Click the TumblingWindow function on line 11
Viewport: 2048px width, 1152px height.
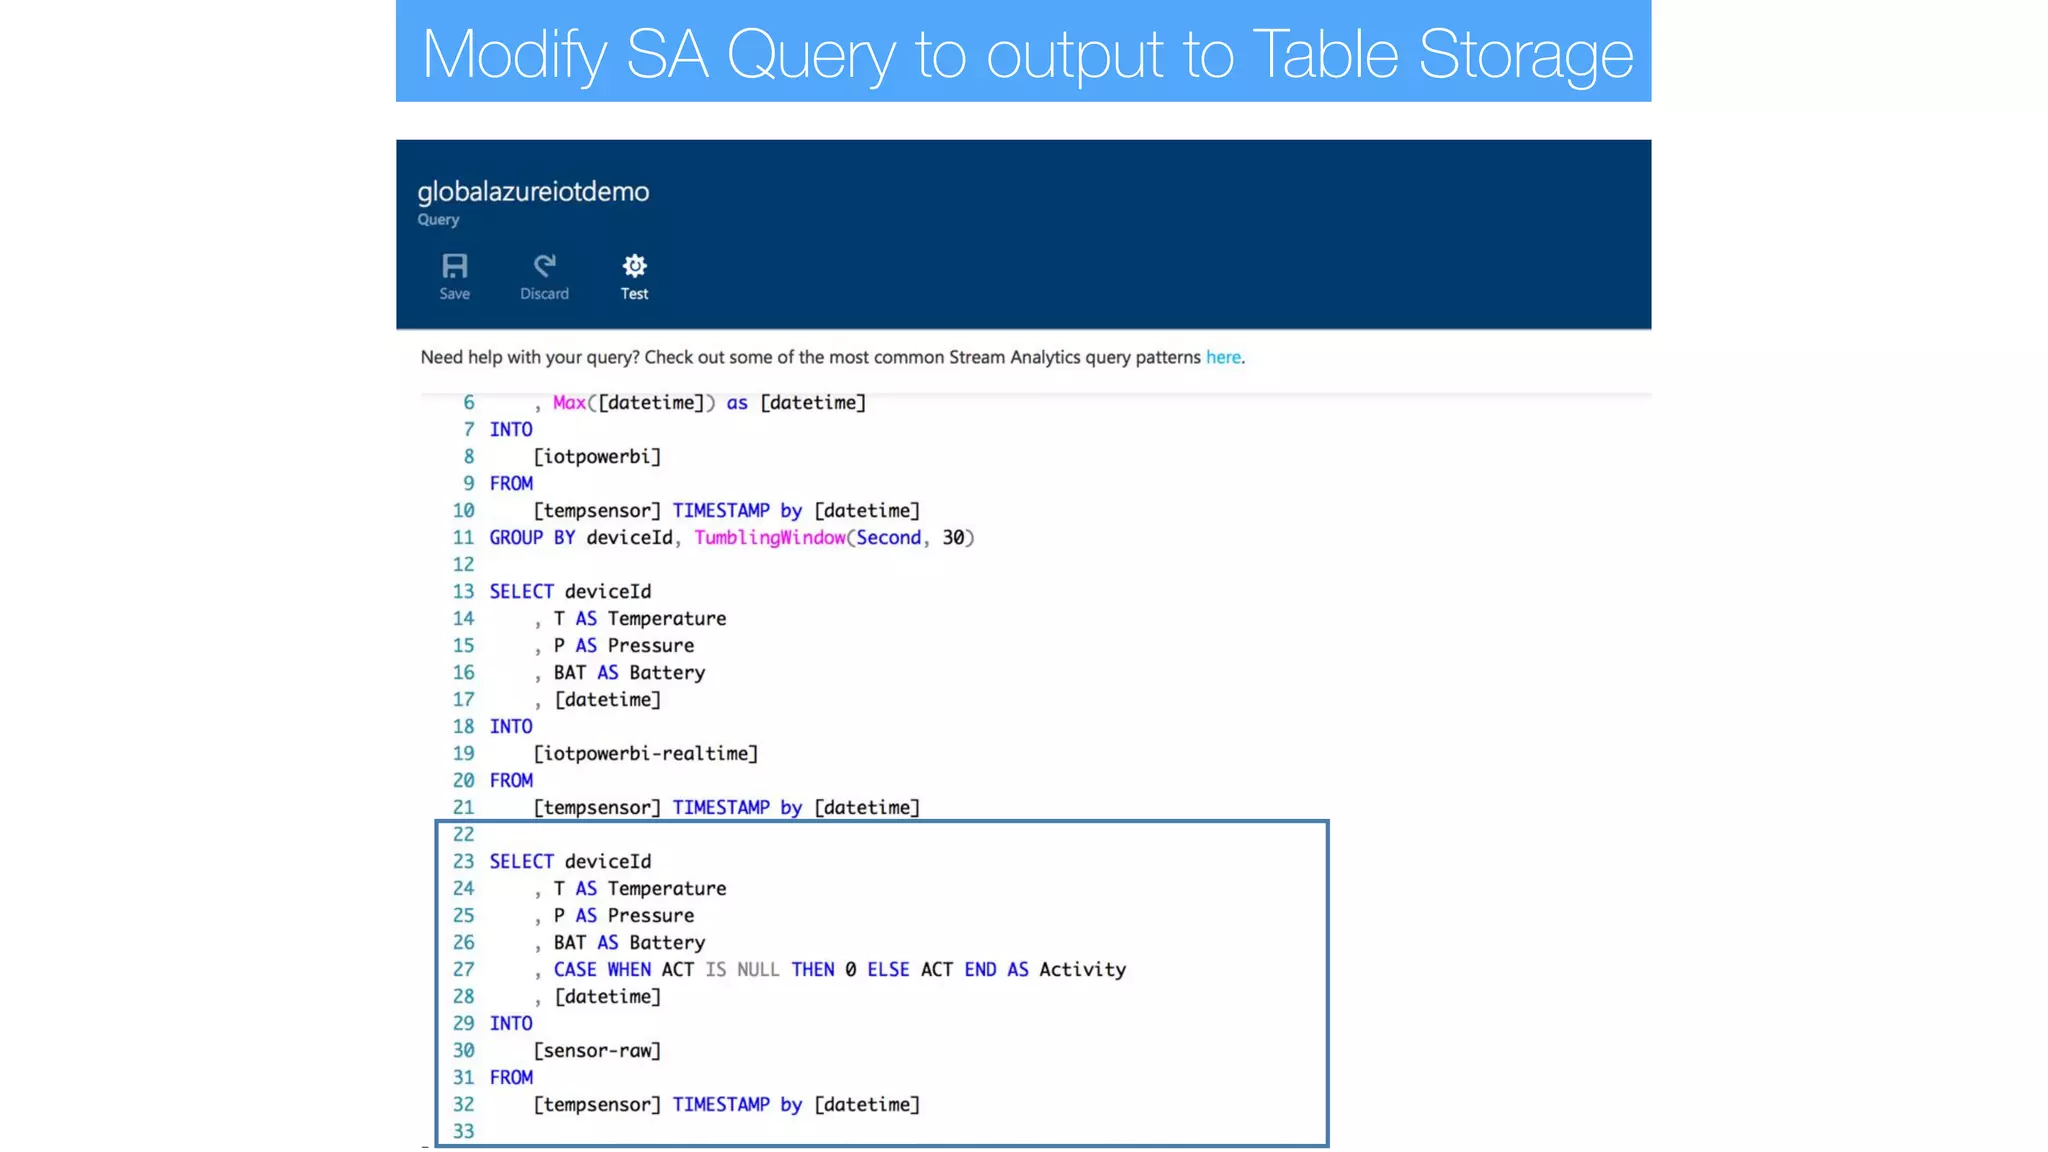[770, 538]
